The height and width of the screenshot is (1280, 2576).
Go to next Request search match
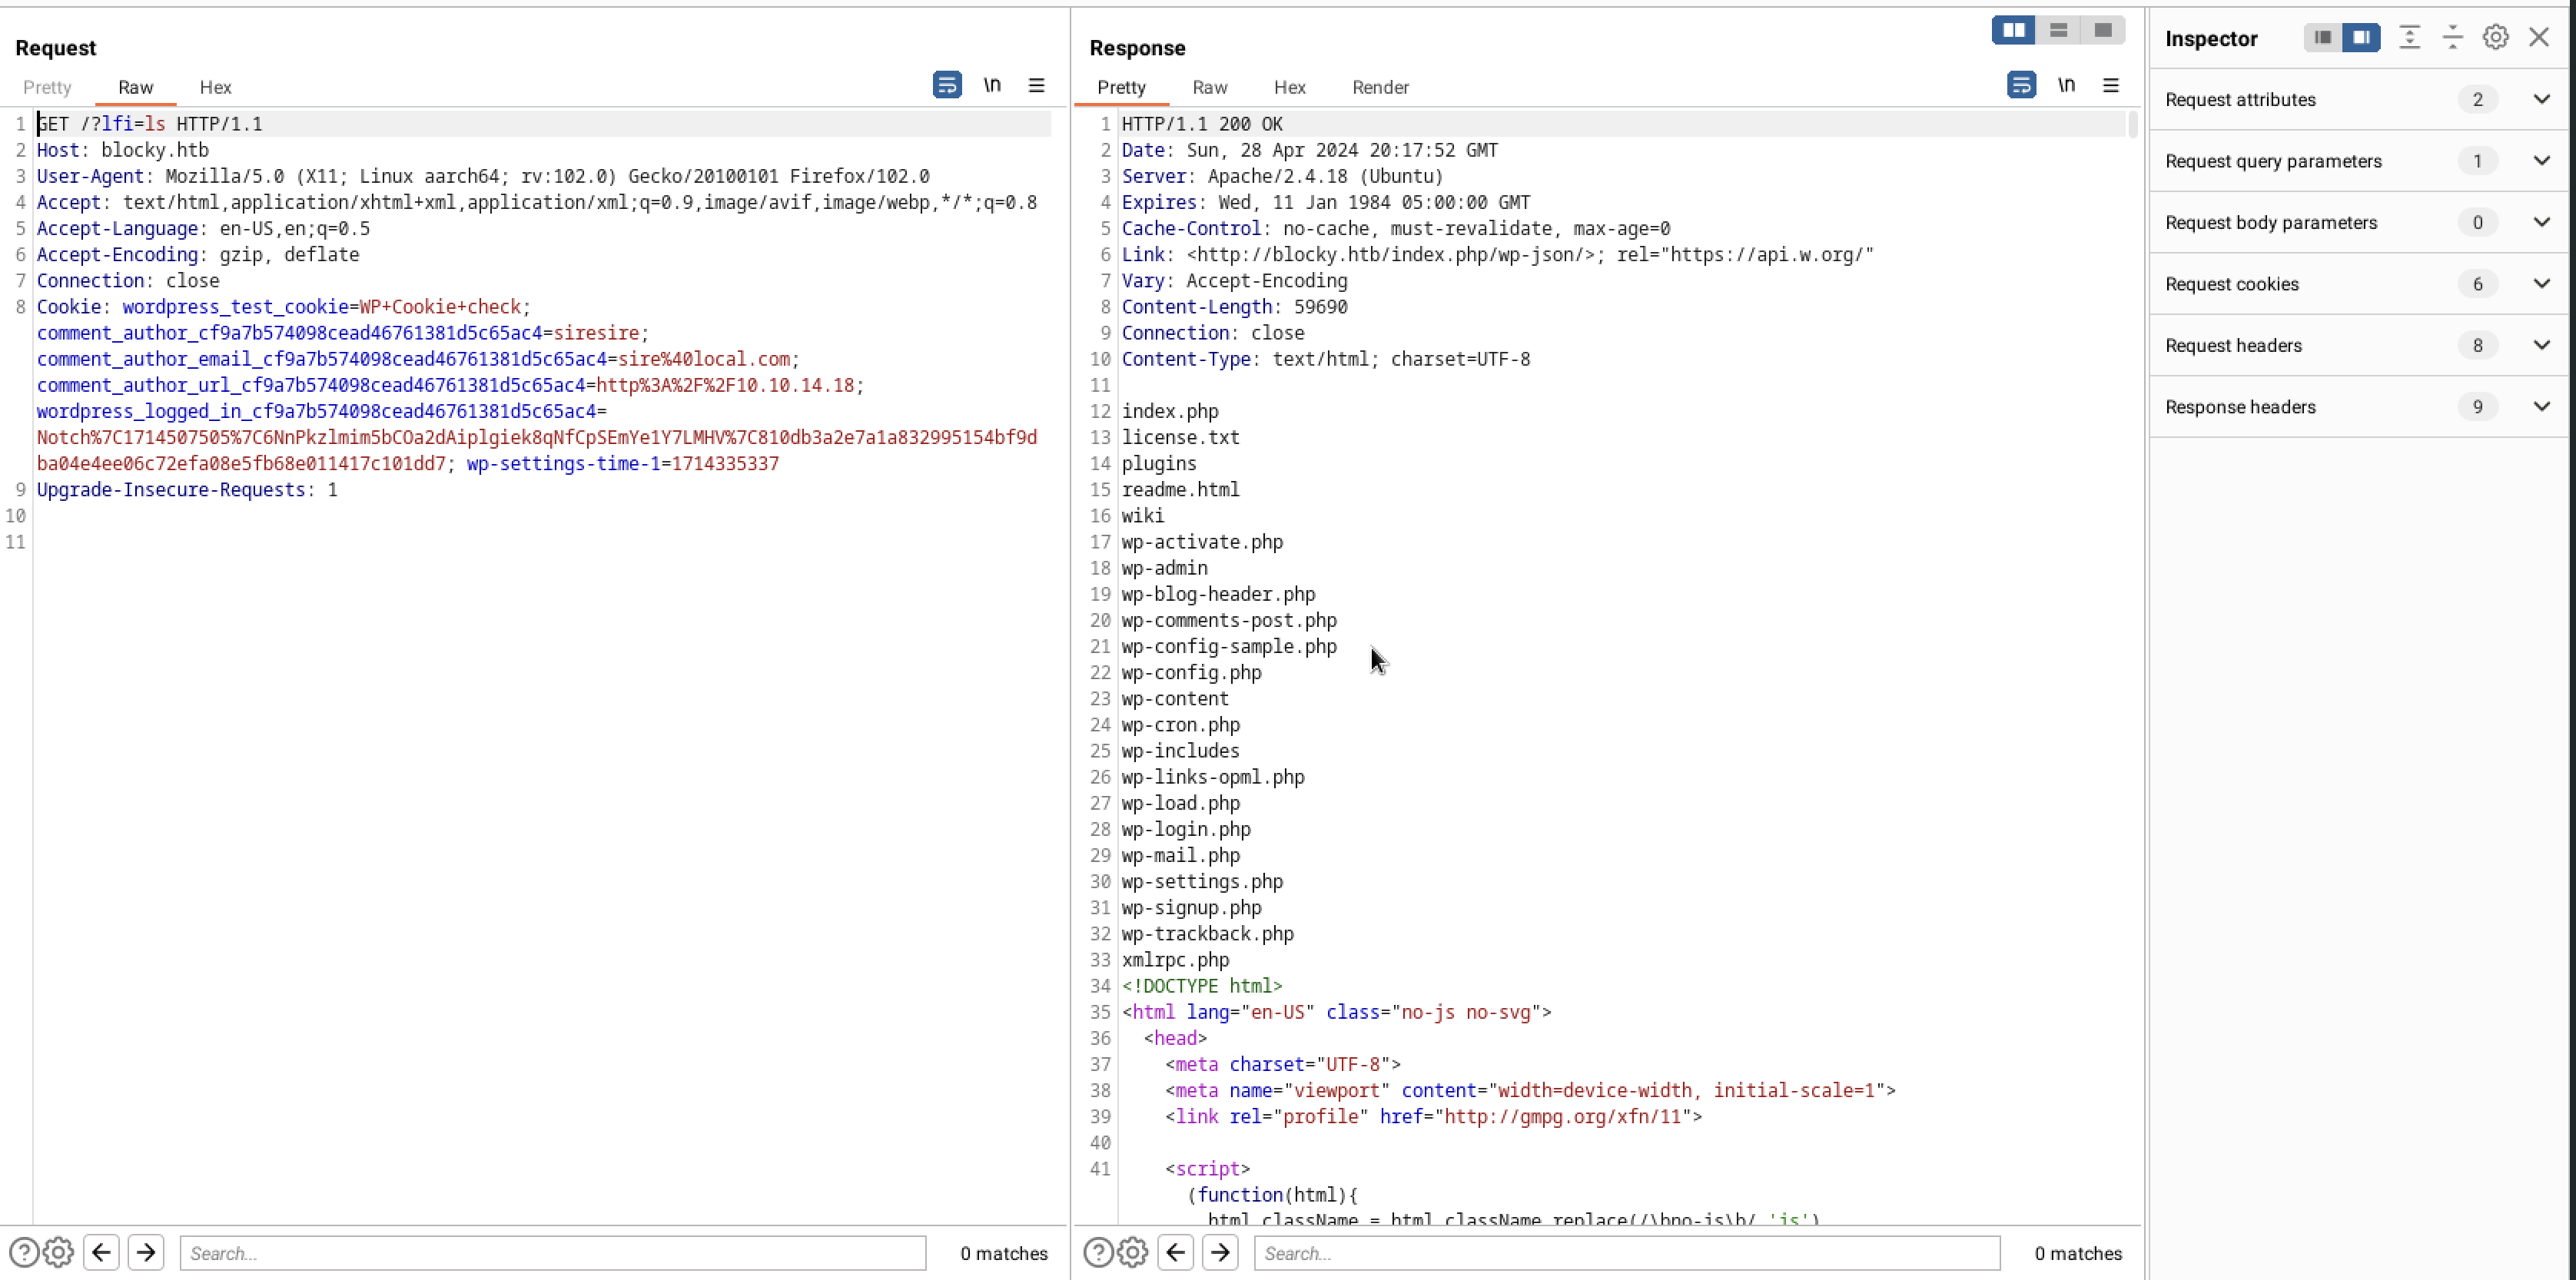pos(146,1253)
